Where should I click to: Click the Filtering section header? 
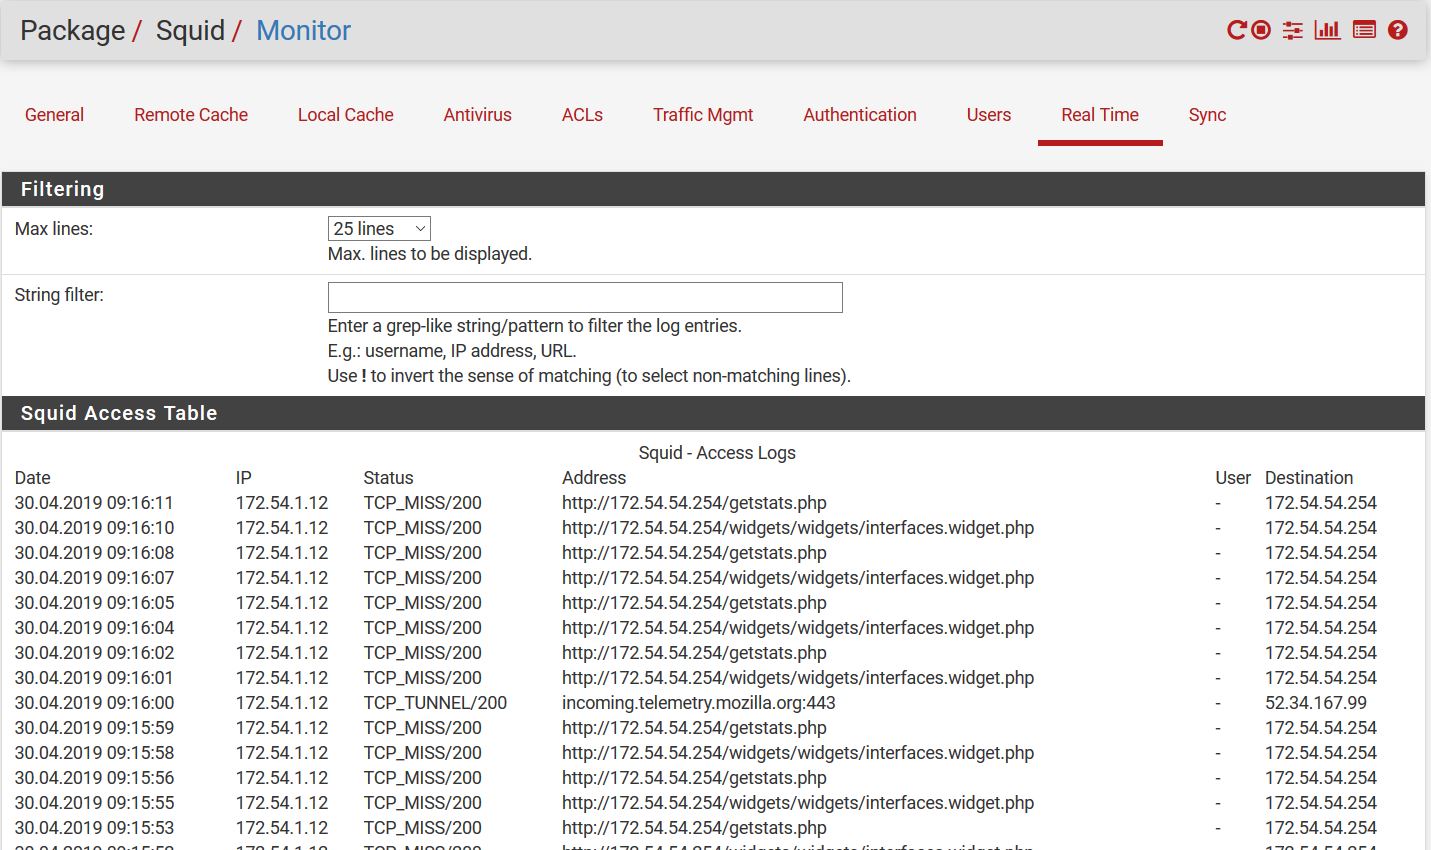pyautogui.click(x=713, y=189)
